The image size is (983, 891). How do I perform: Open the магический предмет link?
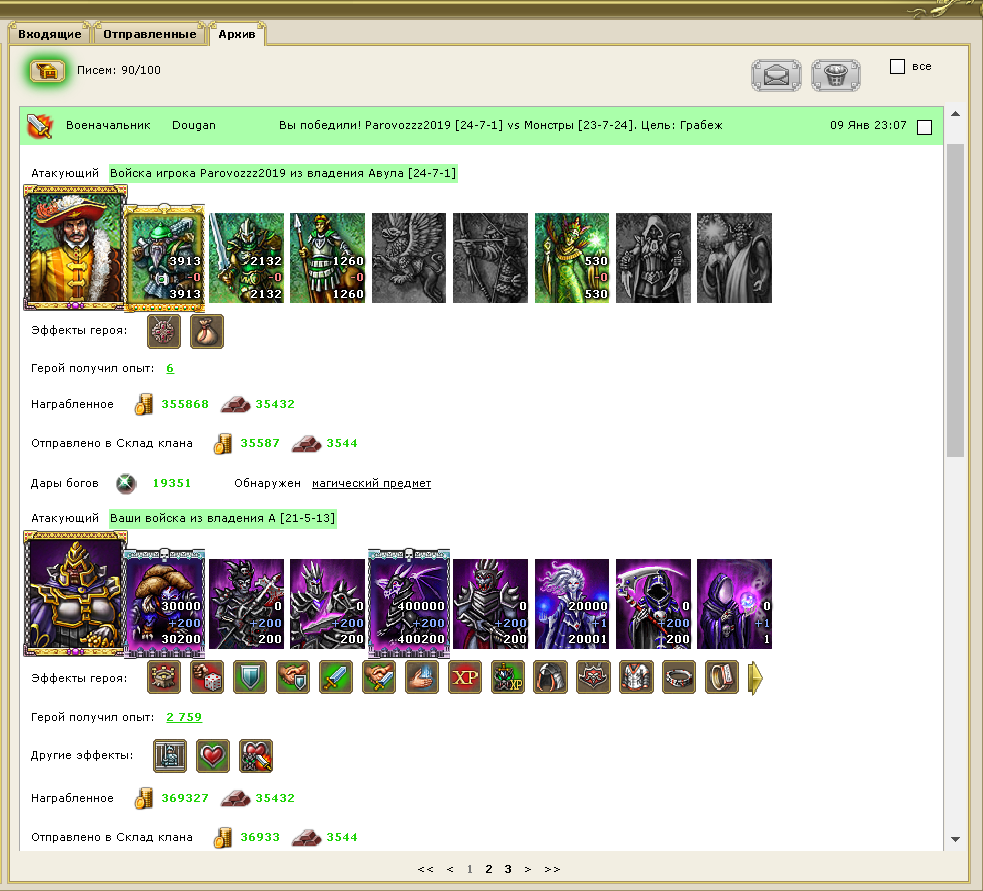371,483
